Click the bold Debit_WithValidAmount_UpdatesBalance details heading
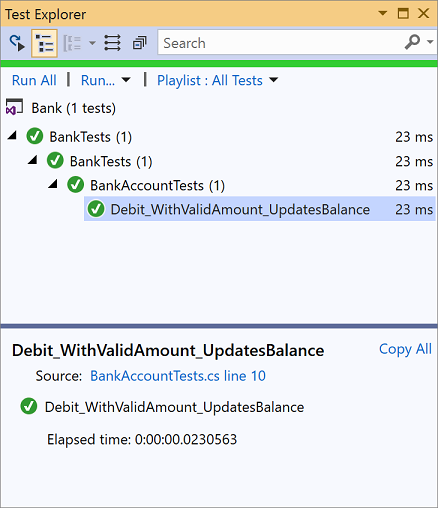This screenshot has width=438, height=508. (x=168, y=351)
